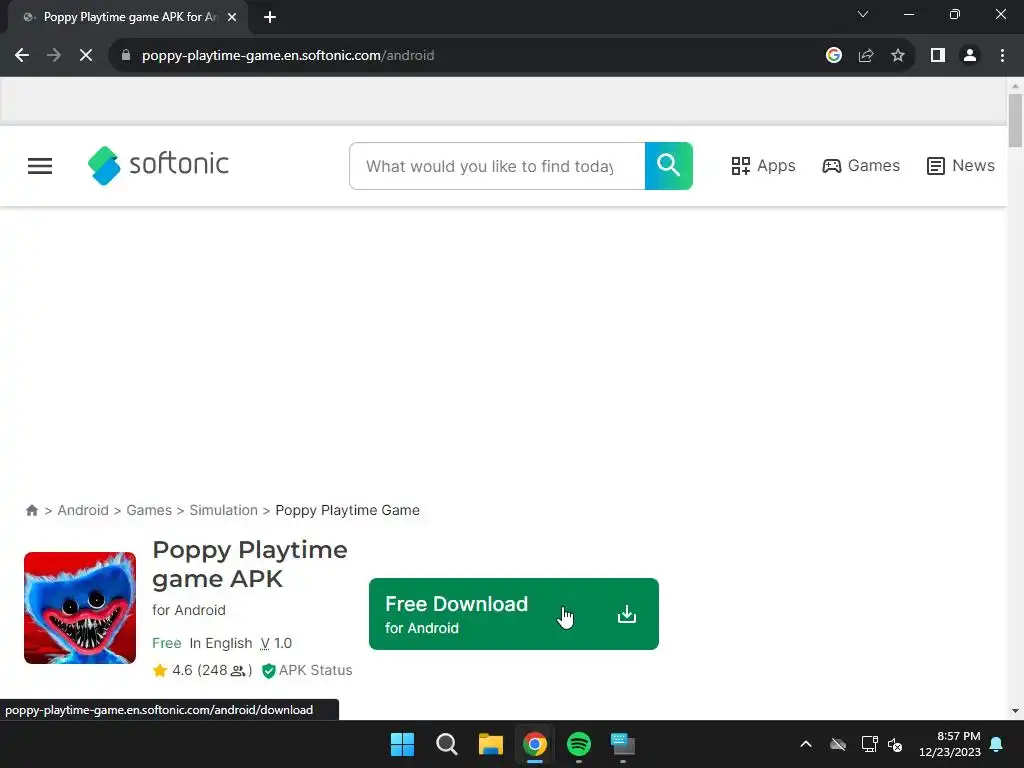Open the notifications bell
Screen dimensions: 1024x768
pos(997,744)
